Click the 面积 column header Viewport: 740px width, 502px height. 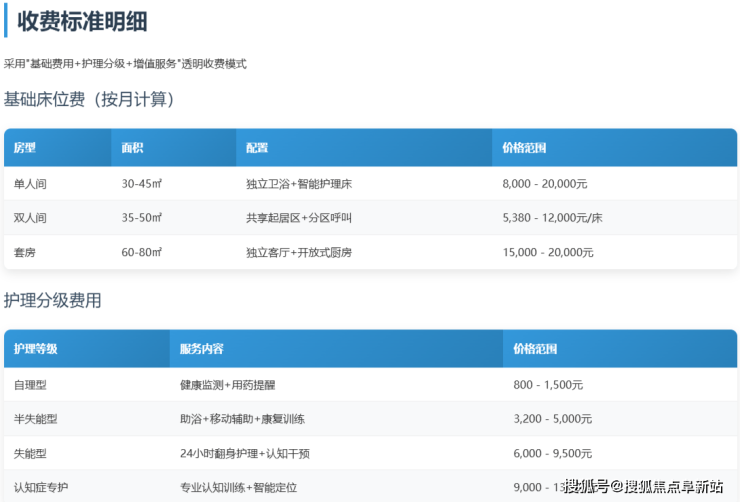pyautogui.click(x=132, y=148)
